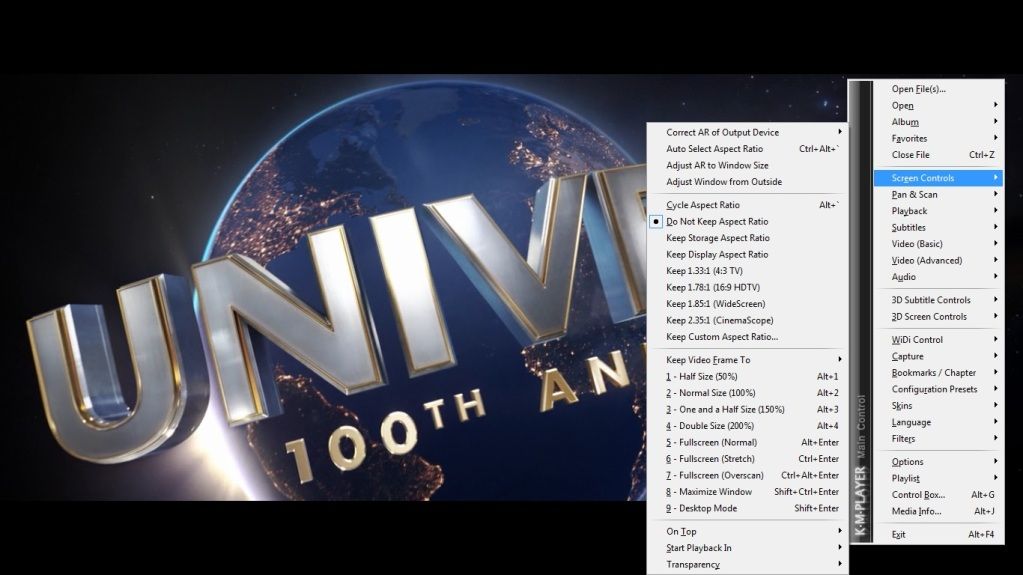1023x575 pixels.
Task: Select Keep 2.35:1 (CinemaScope)
Action: pos(747,320)
